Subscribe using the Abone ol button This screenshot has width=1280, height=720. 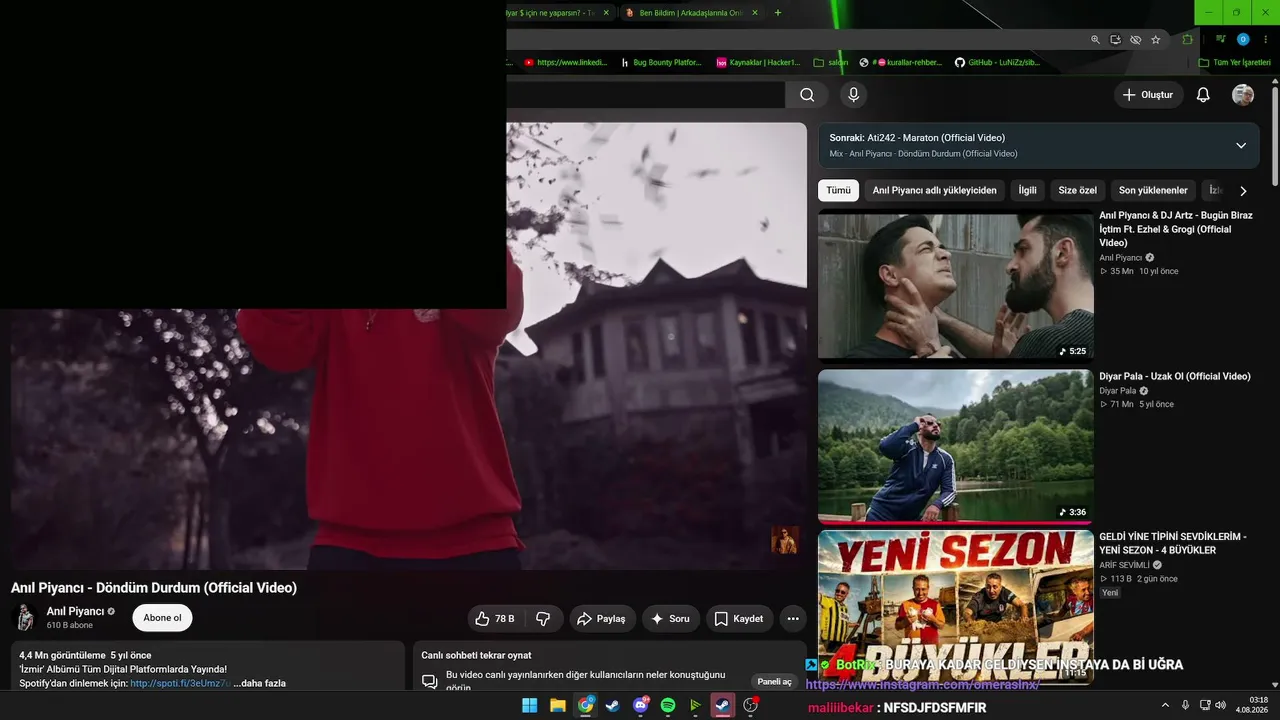click(x=162, y=618)
